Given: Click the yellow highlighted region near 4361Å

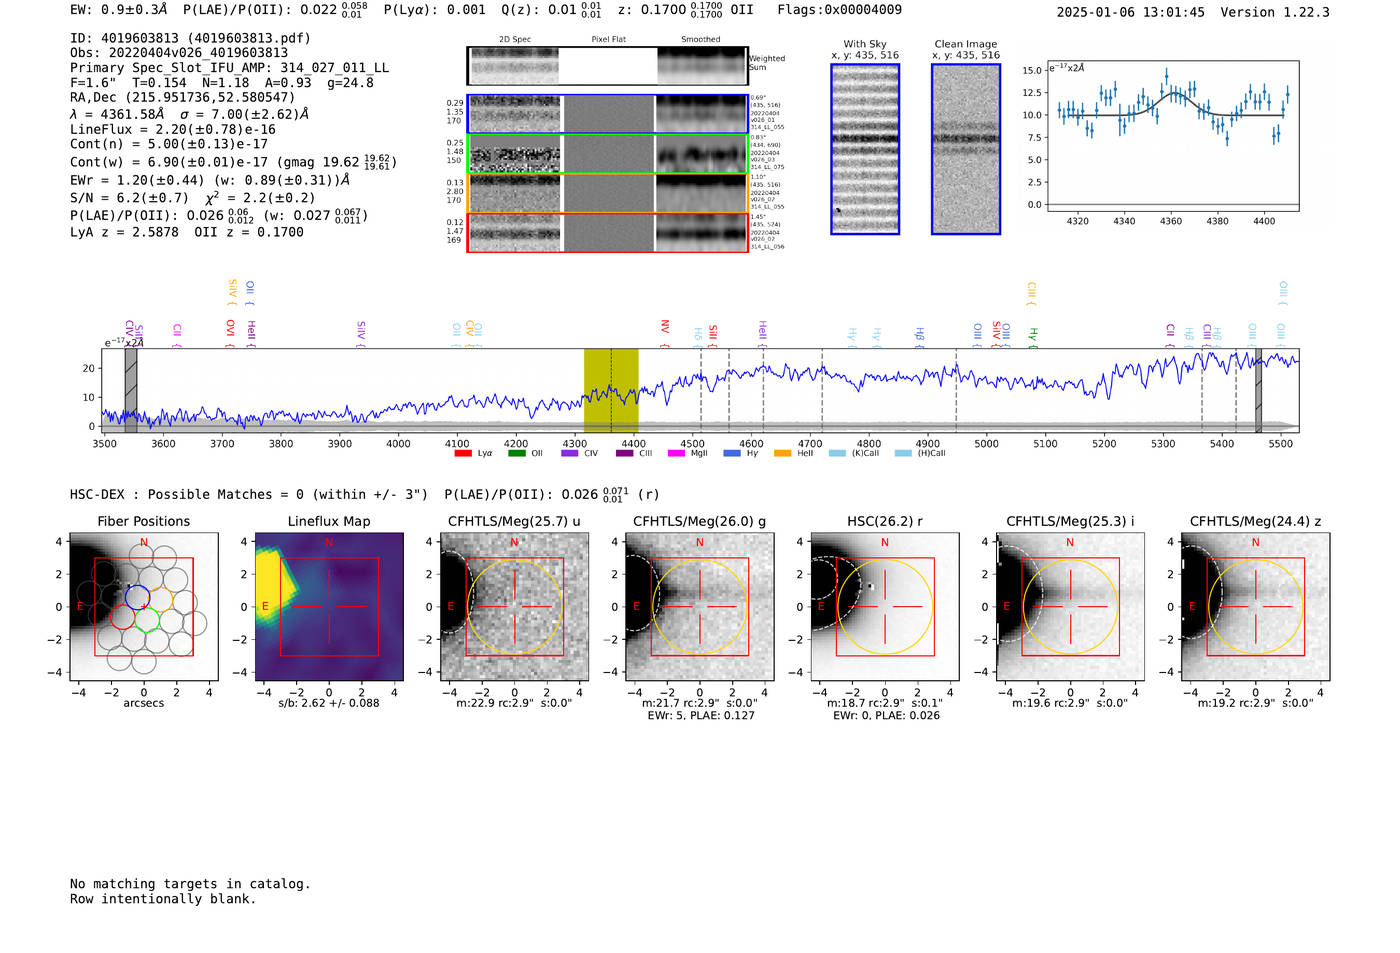Looking at the screenshot, I should pos(611,391).
